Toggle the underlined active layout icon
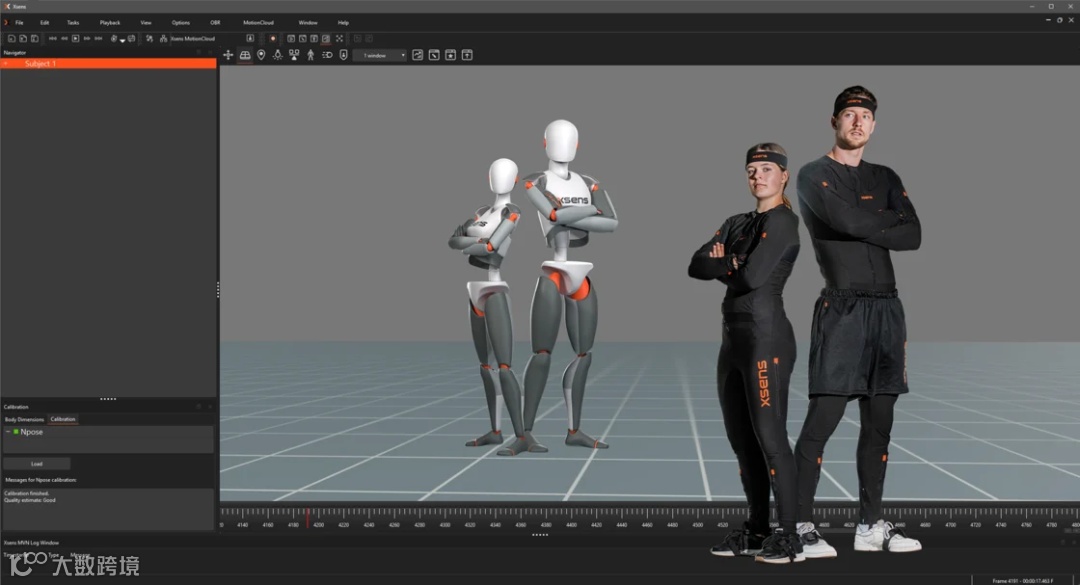The width and height of the screenshot is (1080, 585). pyautogui.click(x=326, y=39)
